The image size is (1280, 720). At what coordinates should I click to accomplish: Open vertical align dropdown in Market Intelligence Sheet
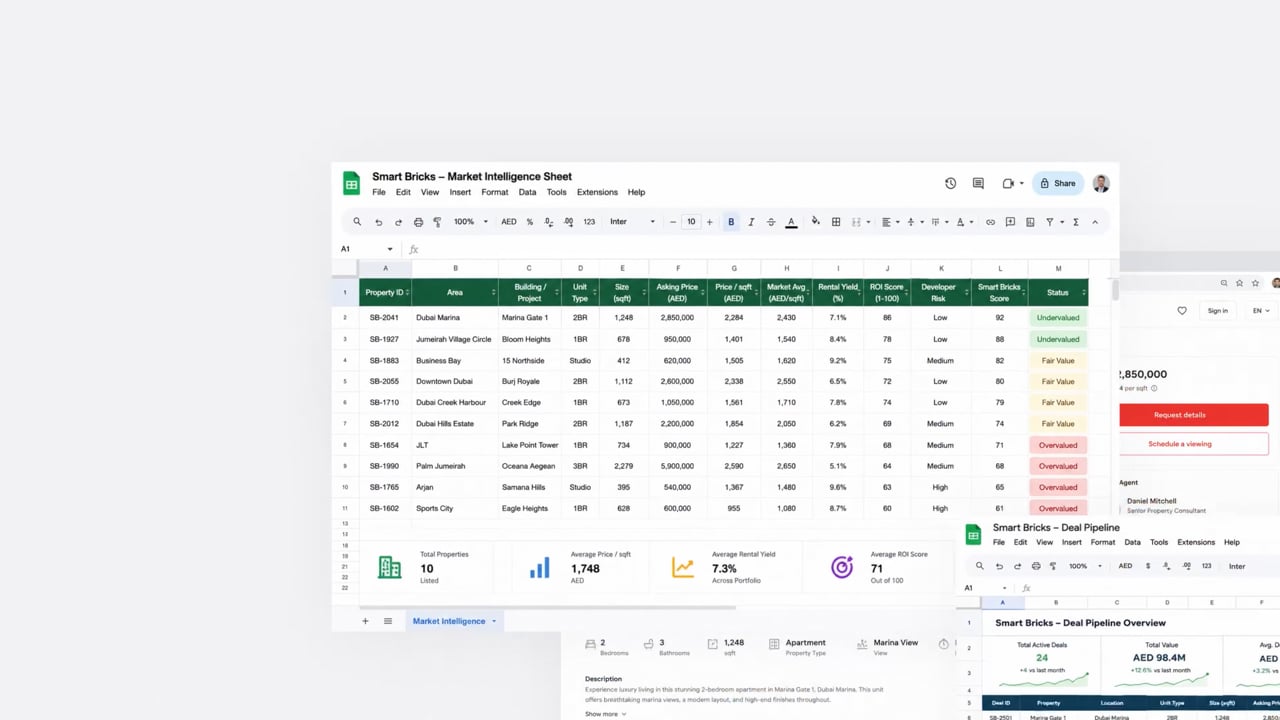[913, 222]
